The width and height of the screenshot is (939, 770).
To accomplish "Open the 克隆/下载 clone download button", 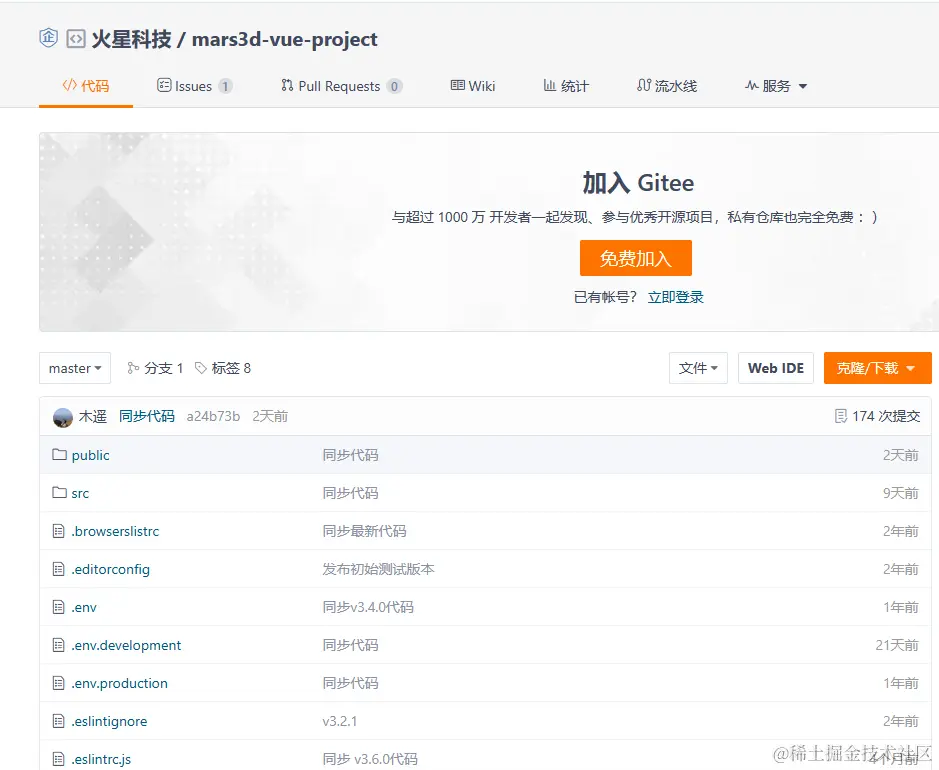I will point(877,368).
